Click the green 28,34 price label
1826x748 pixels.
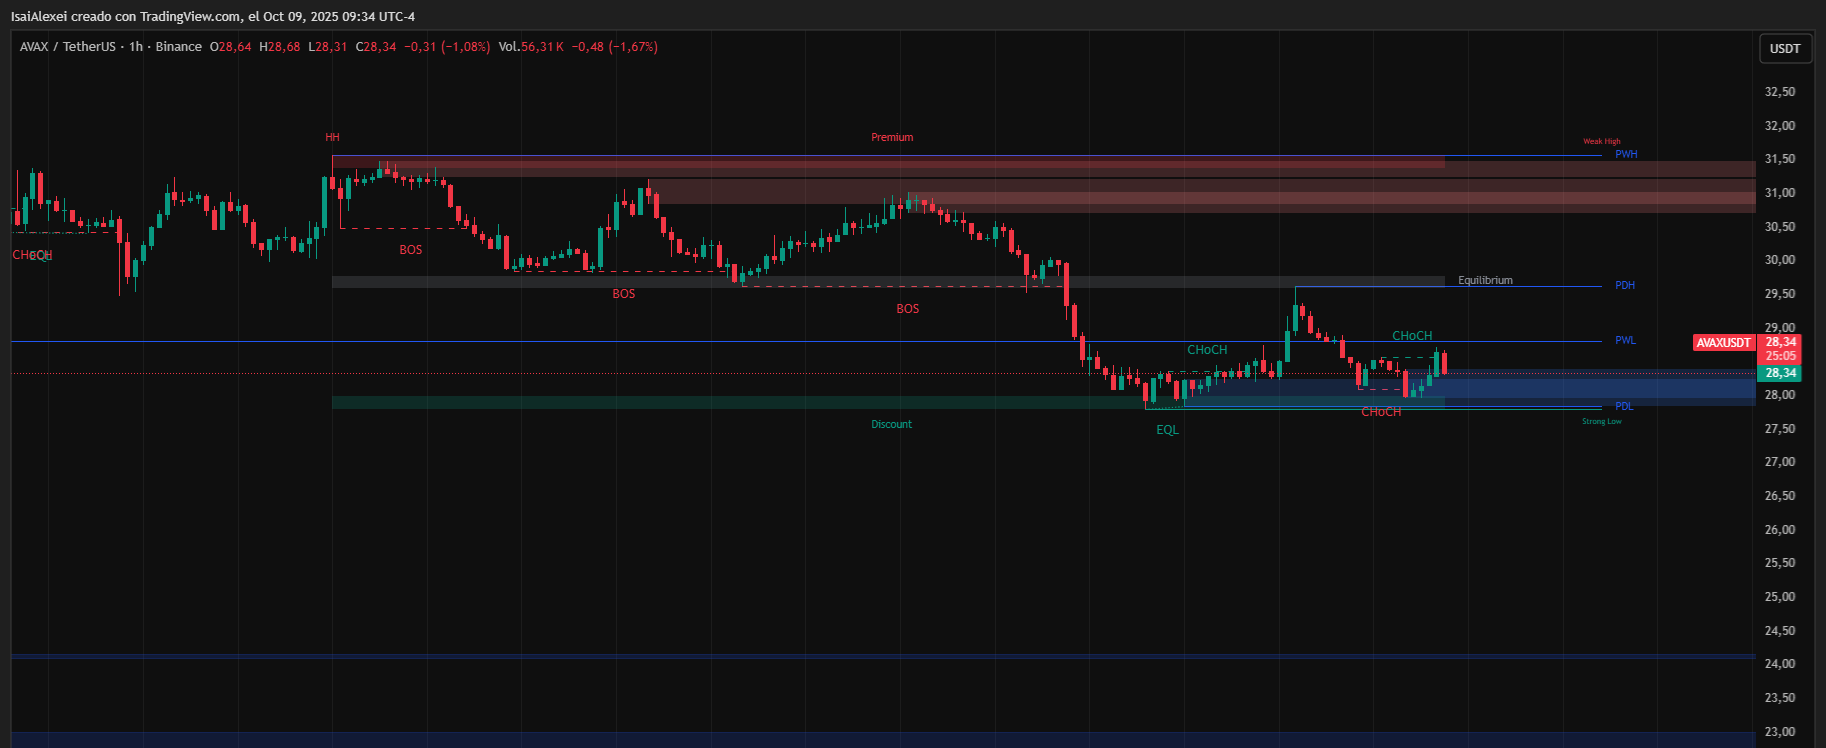pos(1781,373)
